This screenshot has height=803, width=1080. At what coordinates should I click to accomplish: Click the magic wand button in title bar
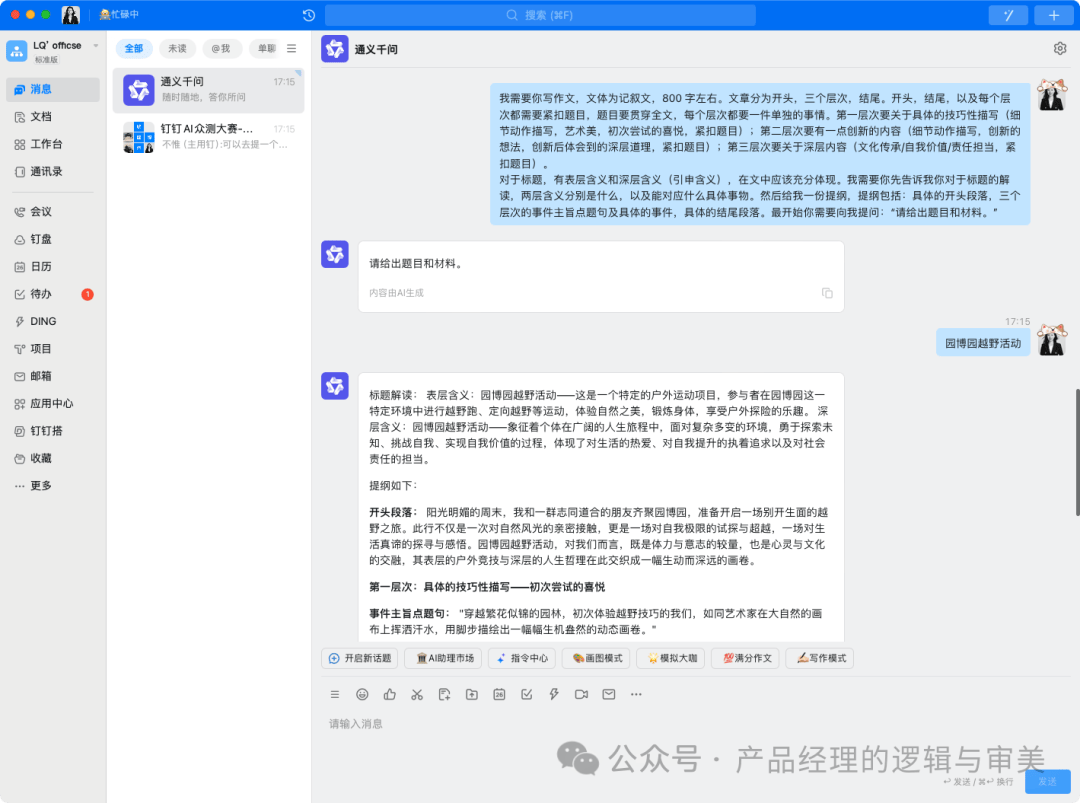tap(1008, 15)
